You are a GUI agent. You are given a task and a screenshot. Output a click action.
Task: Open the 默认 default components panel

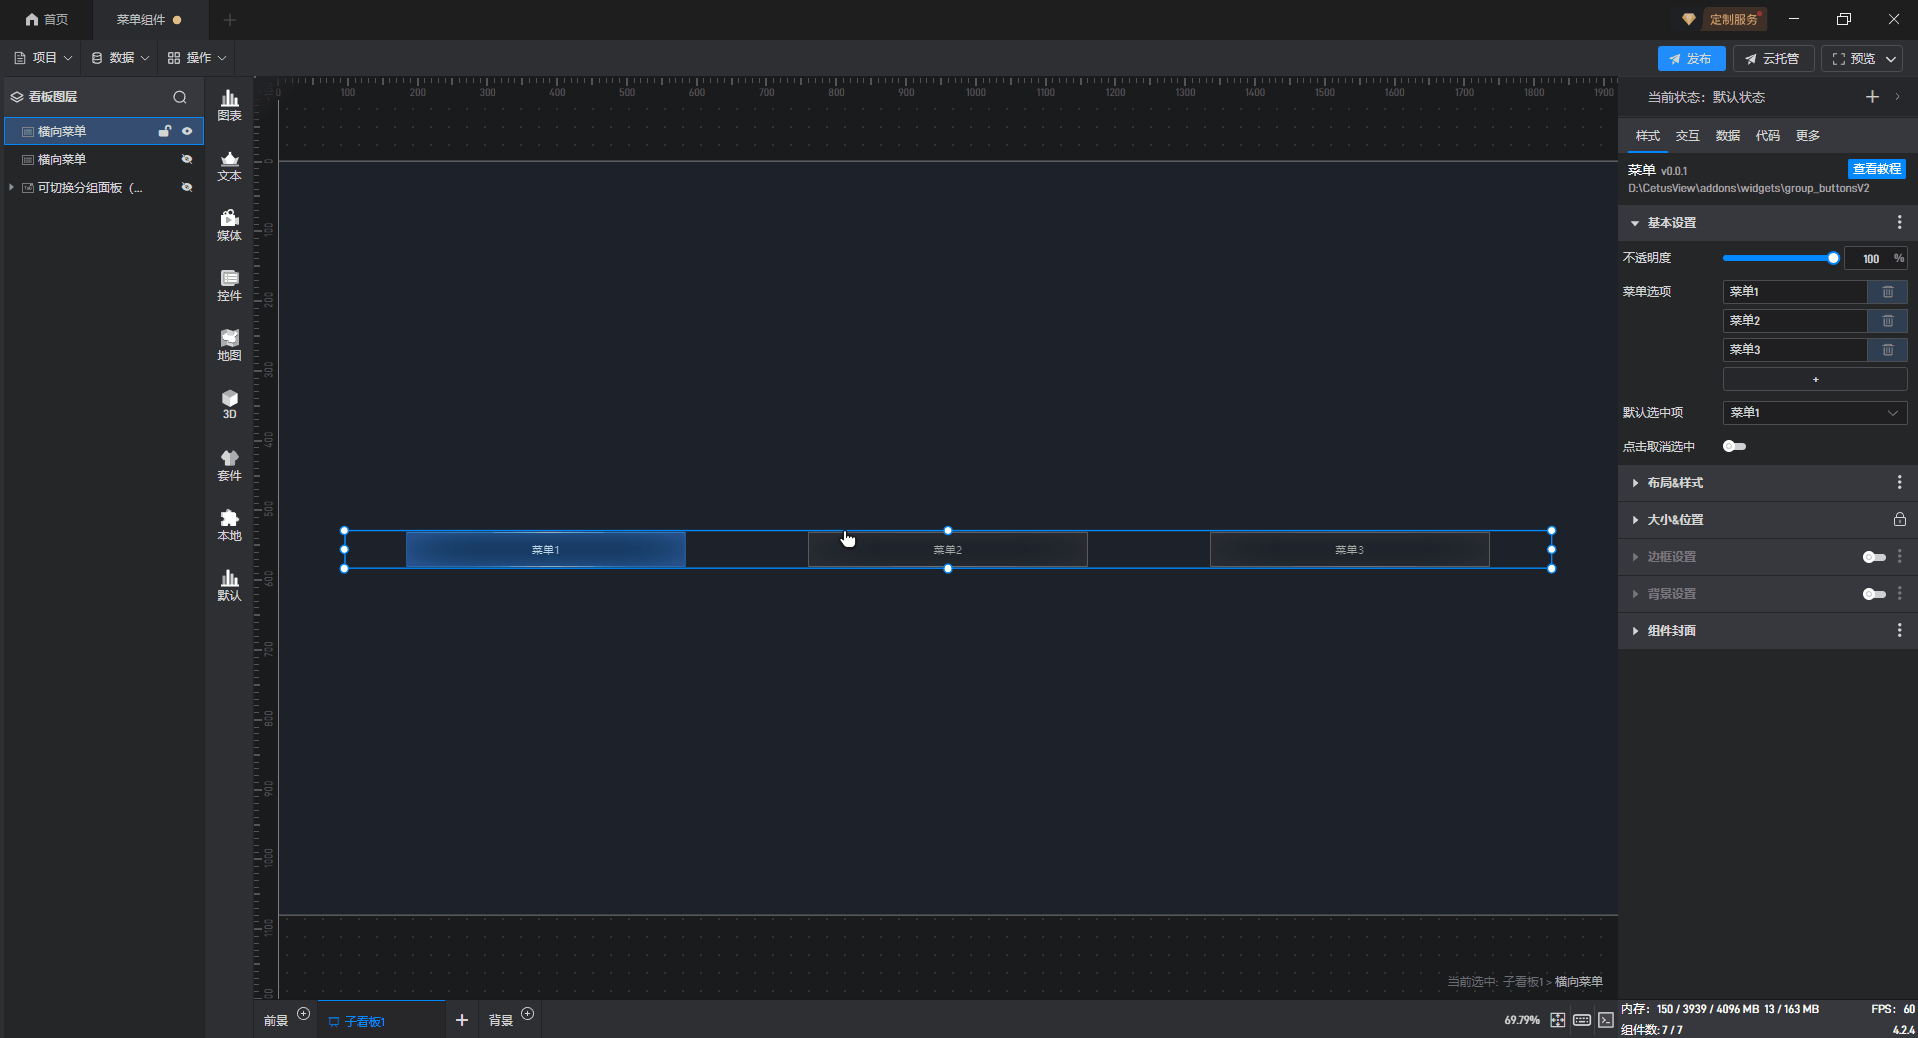tap(229, 585)
